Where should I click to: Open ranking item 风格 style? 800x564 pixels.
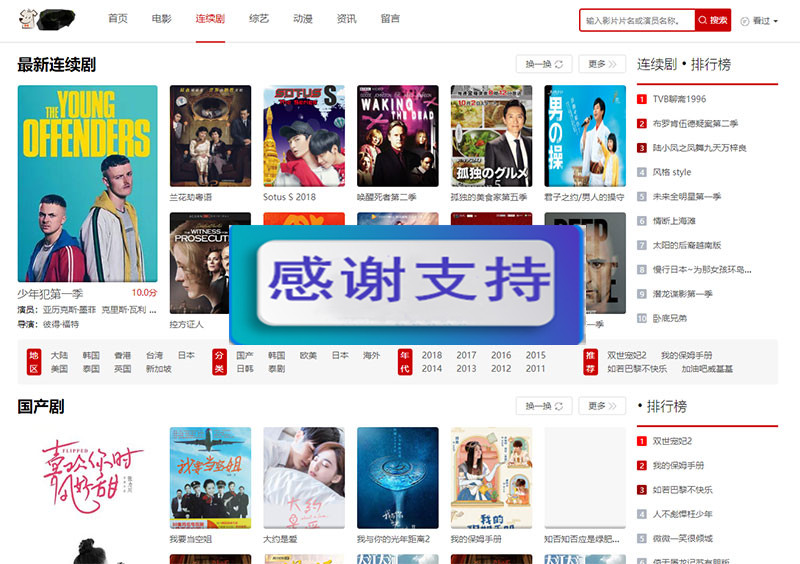(672, 172)
